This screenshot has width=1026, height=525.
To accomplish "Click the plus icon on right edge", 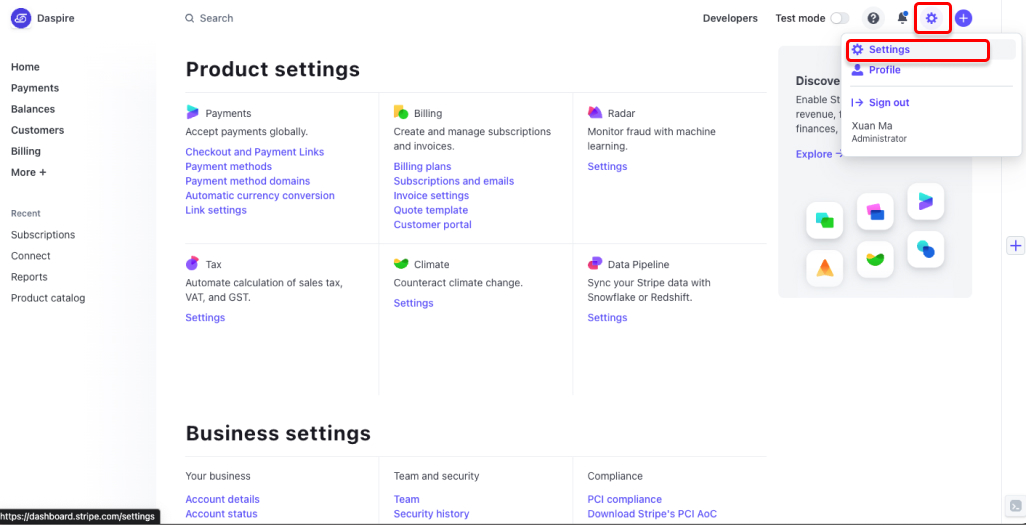I will pos(1015,245).
